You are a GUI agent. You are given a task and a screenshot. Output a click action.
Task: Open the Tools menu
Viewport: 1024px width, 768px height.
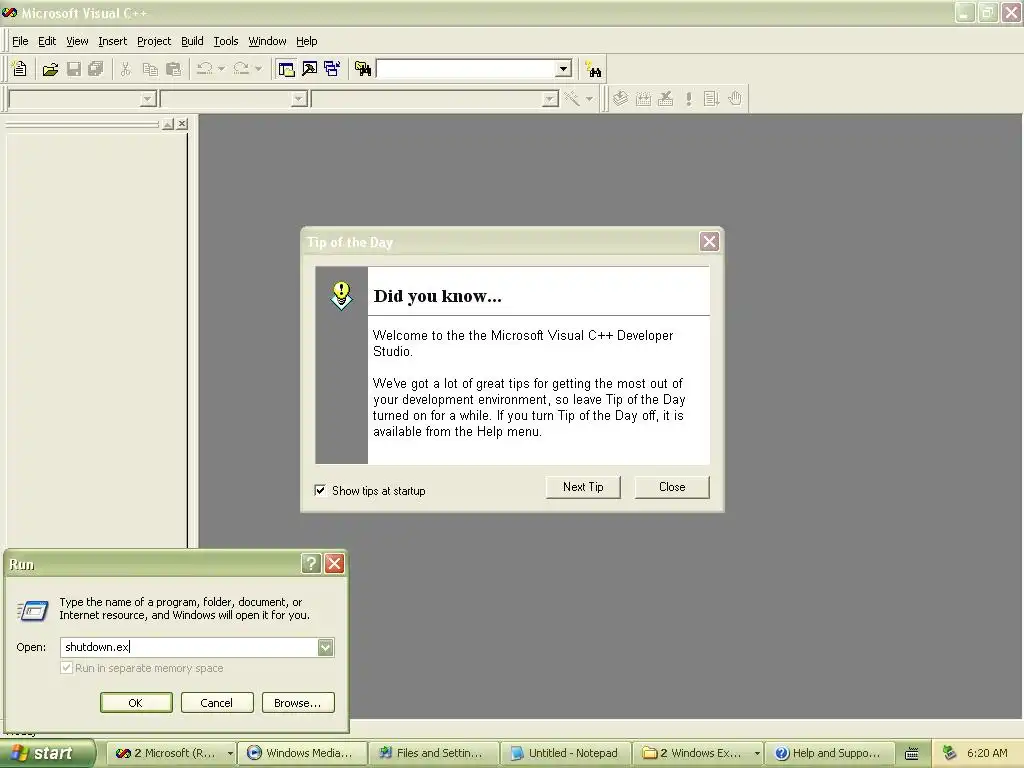pos(226,41)
